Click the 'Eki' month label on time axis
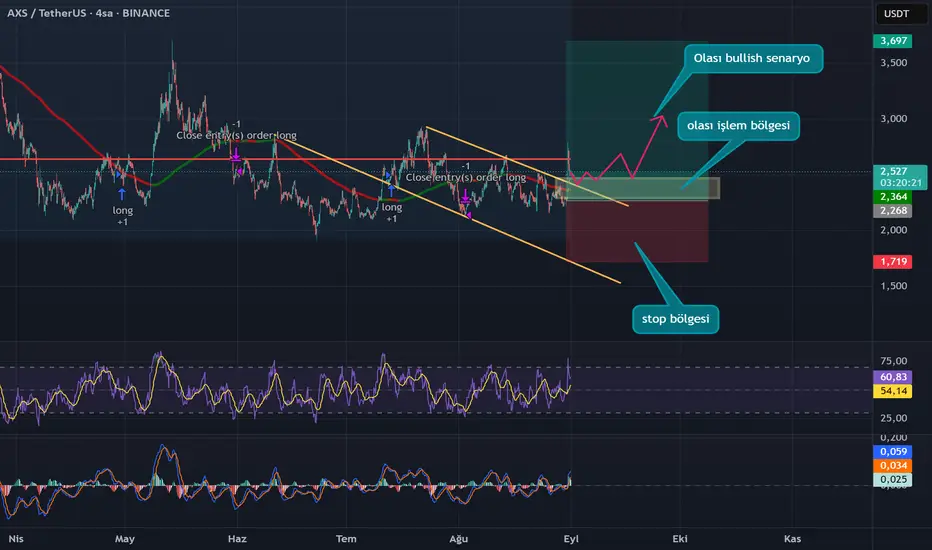932x550 pixels. pos(679,539)
